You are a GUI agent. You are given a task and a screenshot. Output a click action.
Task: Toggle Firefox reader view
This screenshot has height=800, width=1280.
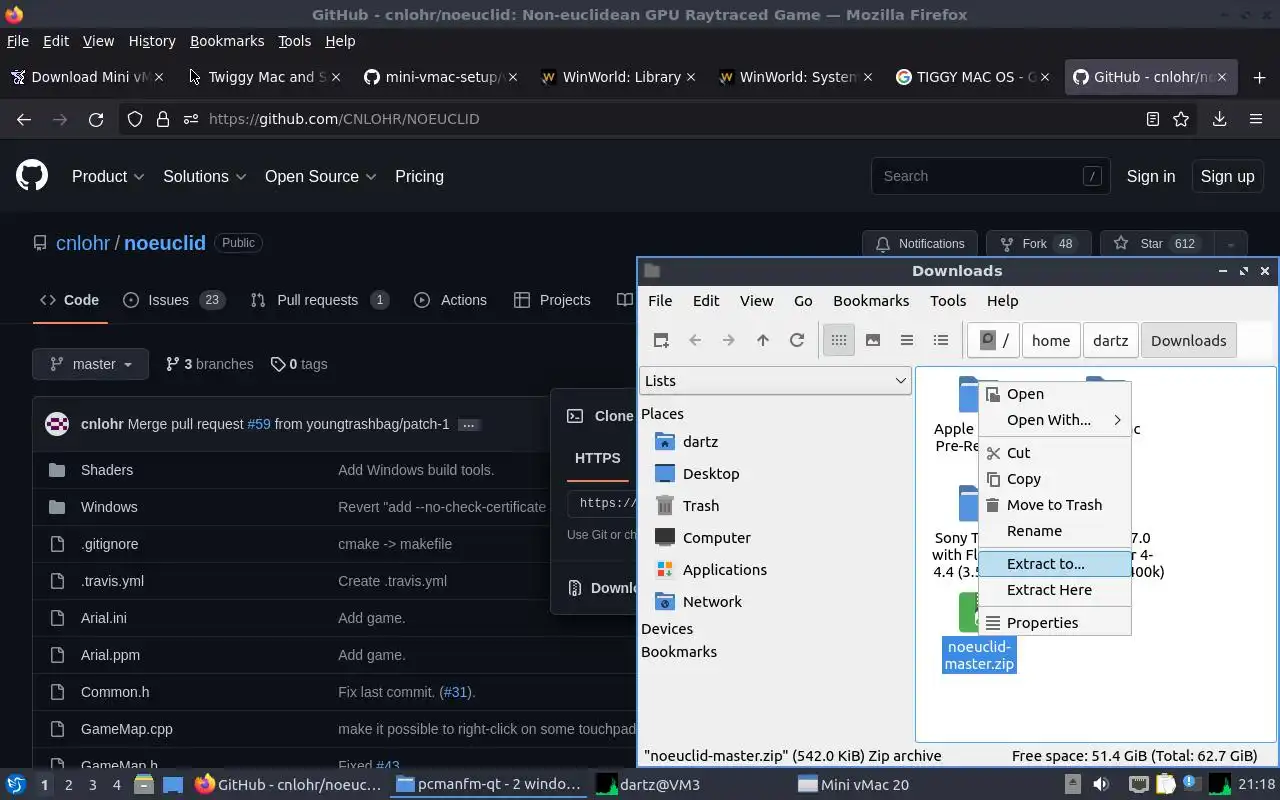pos(1152,119)
